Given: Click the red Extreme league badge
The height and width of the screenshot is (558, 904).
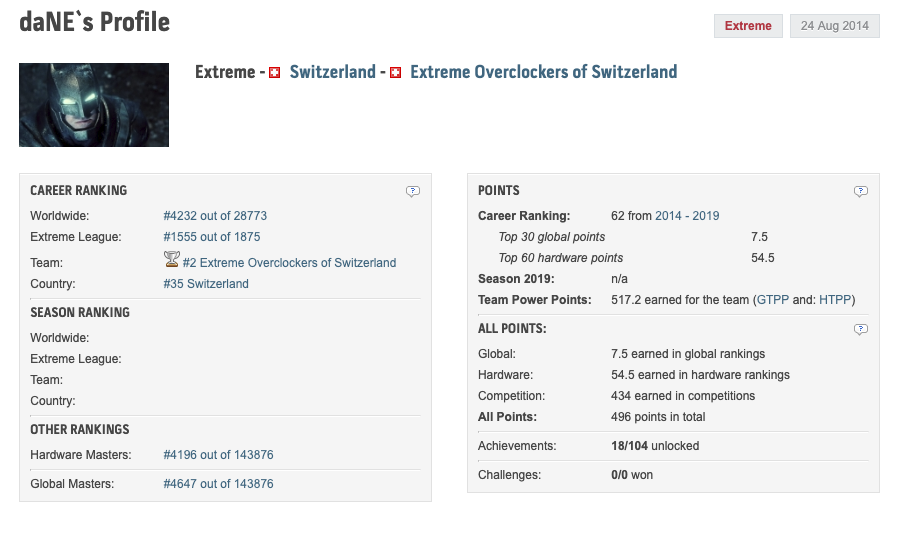Looking at the screenshot, I should click(748, 26).
